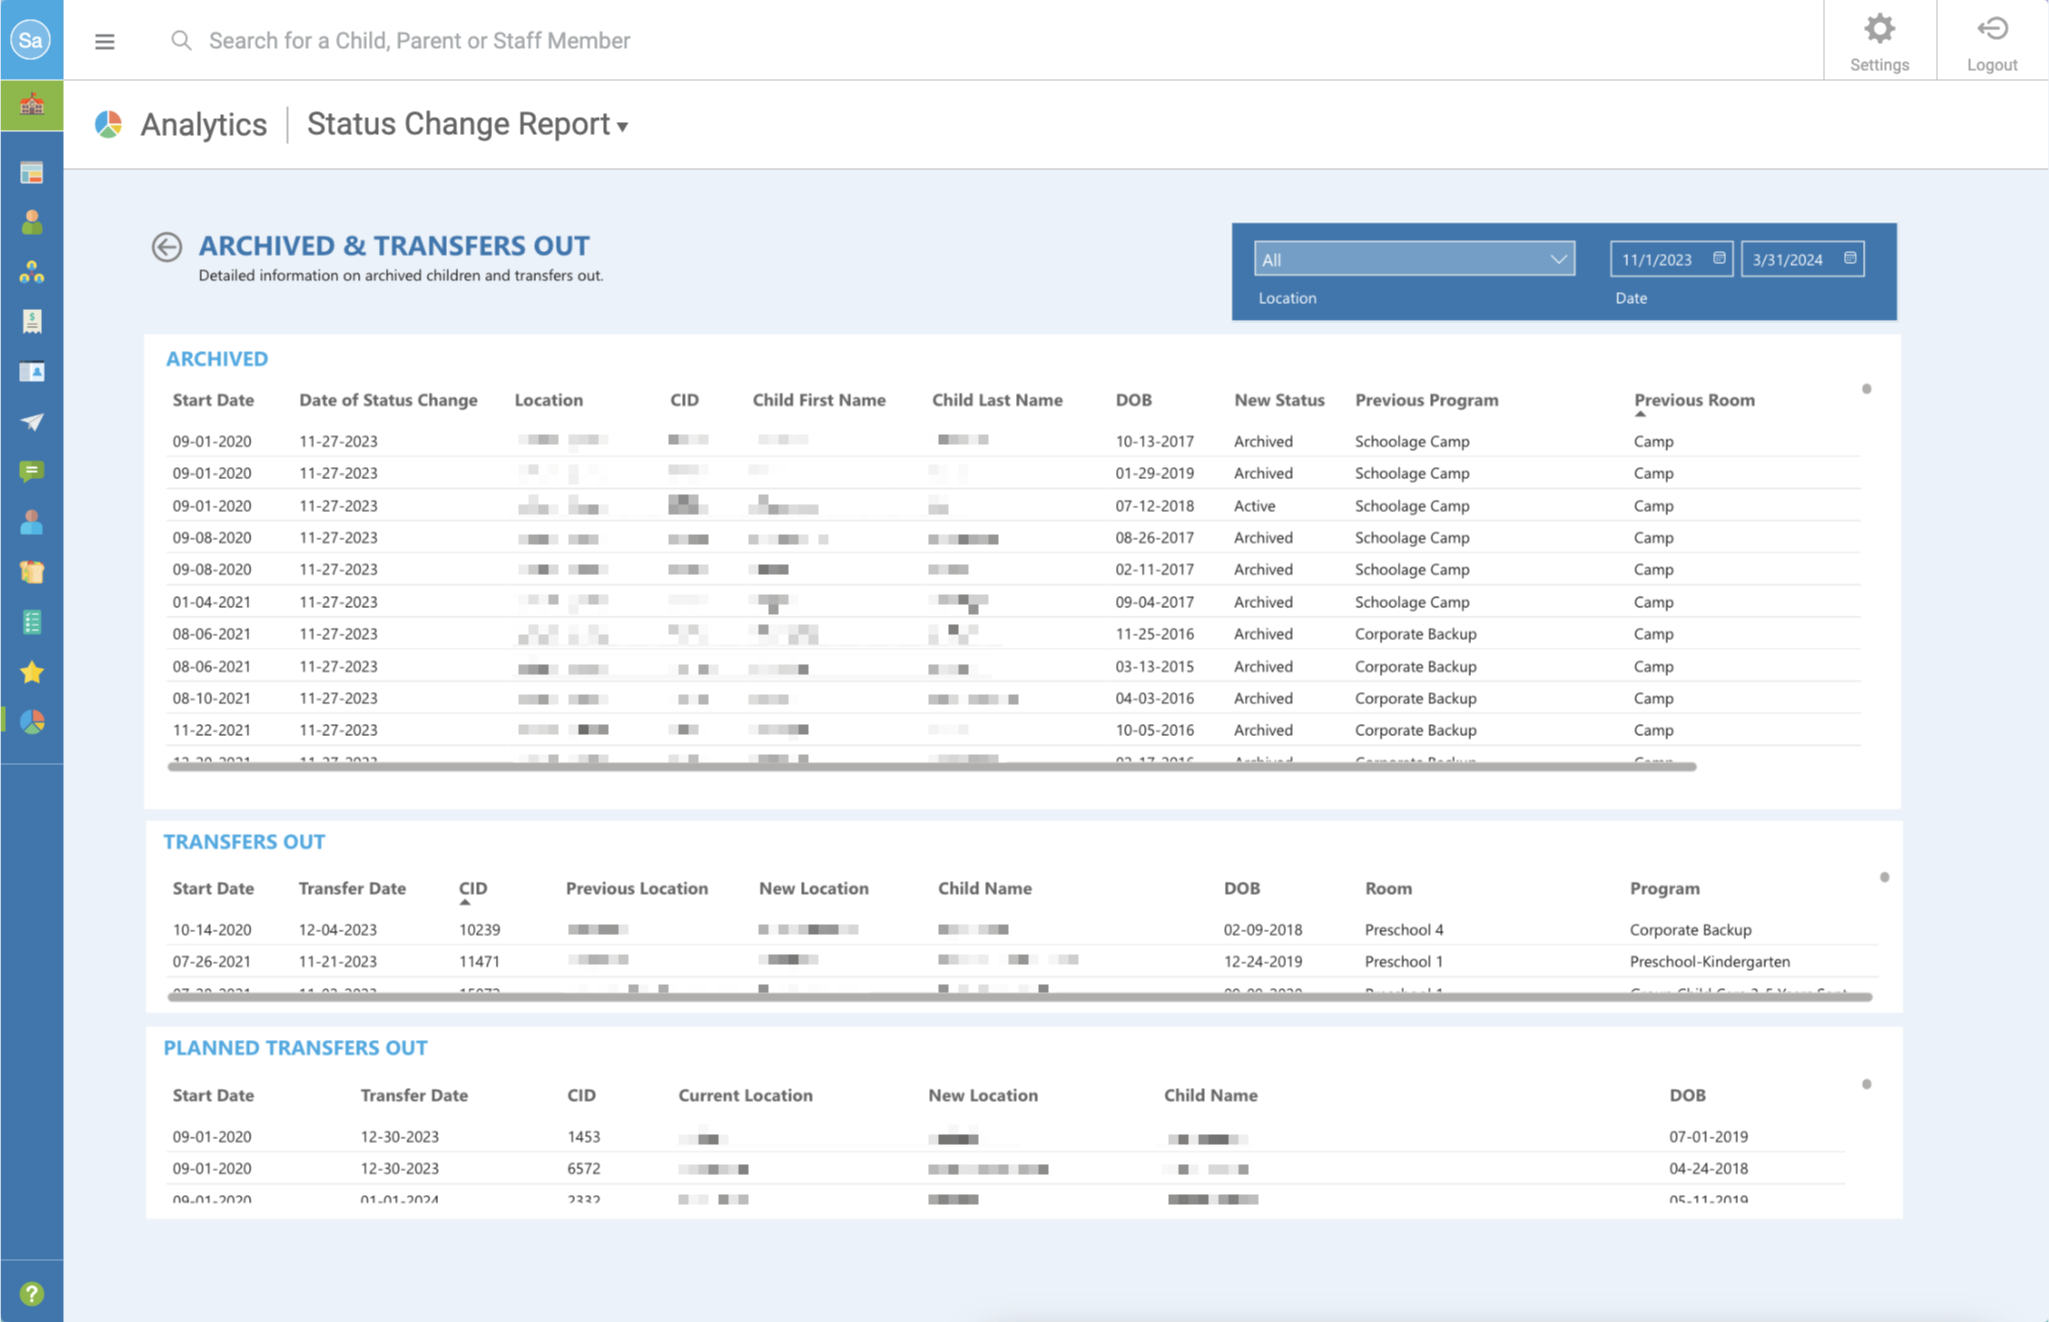Screen dimensions: 2049x1322
Task: Select the star ratings icon
Action: [x=32, y=672]
